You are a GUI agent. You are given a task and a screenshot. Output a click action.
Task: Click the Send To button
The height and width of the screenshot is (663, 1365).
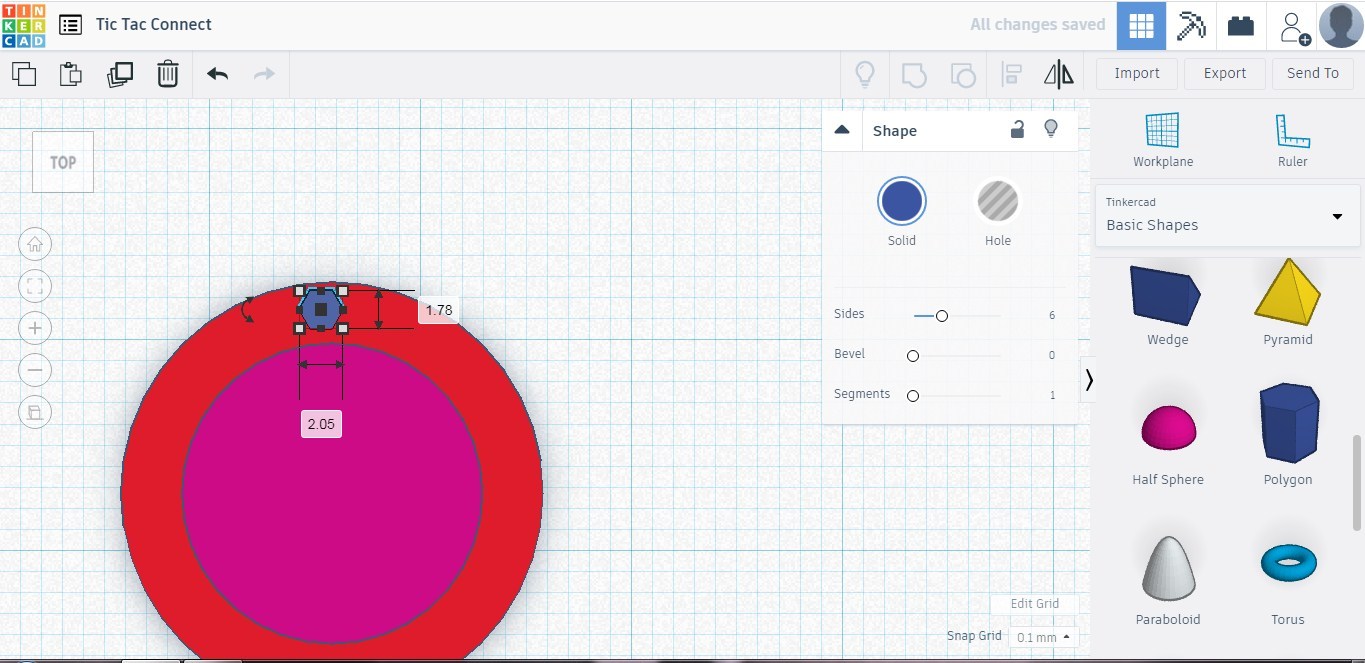coord(1312,73)
